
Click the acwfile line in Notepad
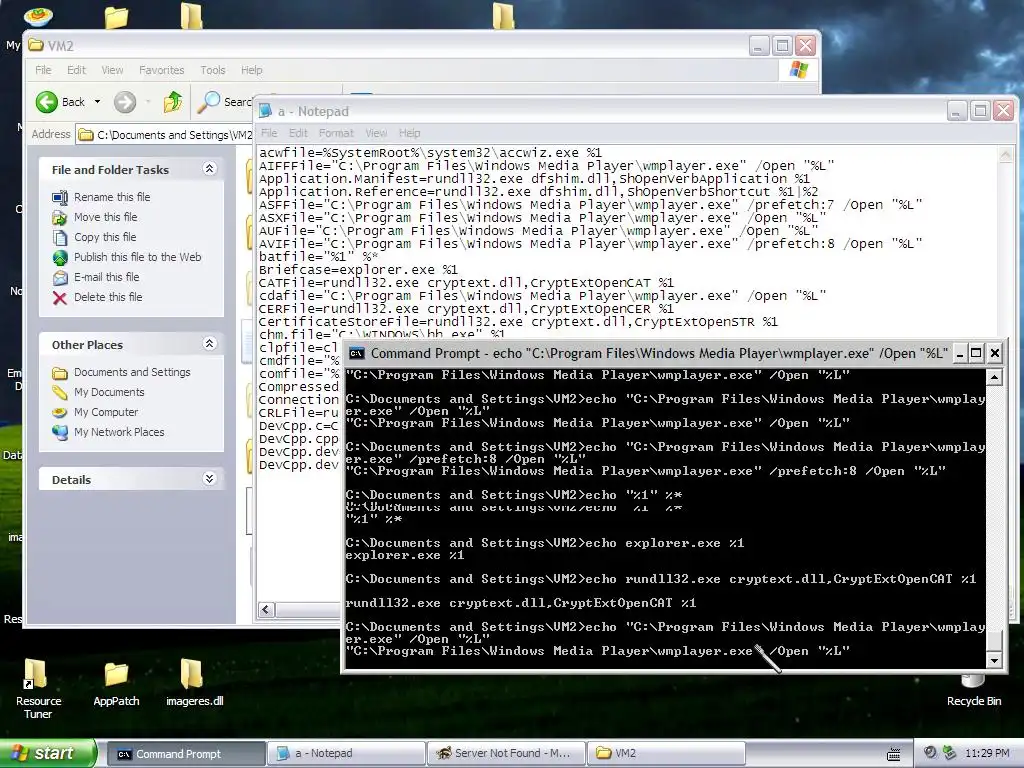pos(430,153)
